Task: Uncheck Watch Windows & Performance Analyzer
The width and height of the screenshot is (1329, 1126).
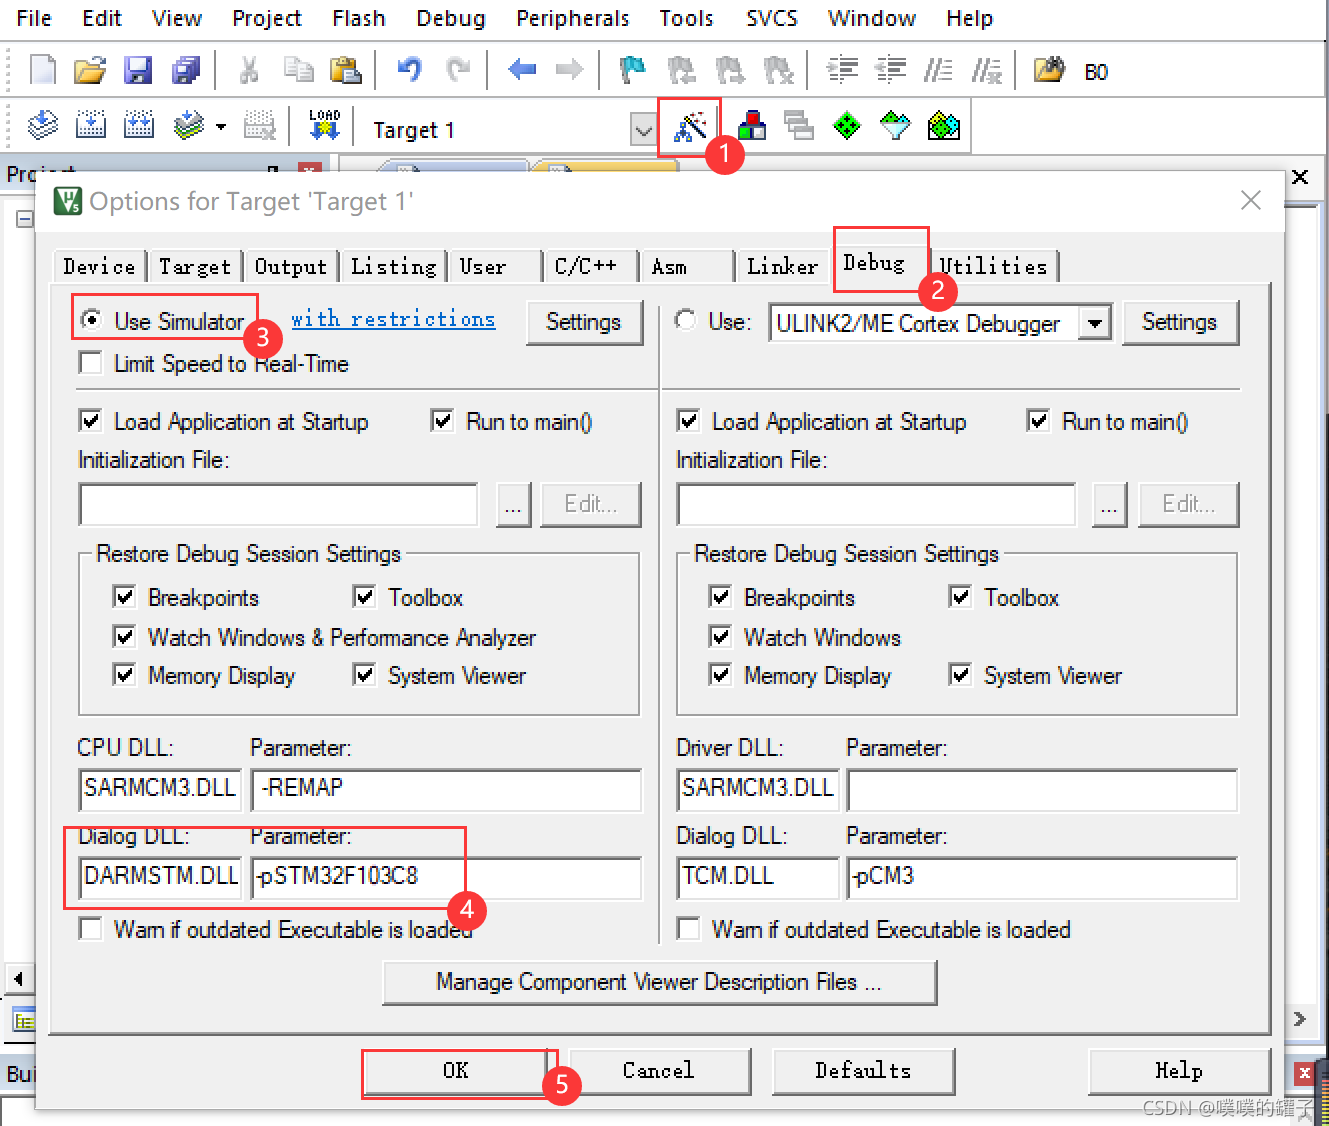Action: tap(124, 636)
